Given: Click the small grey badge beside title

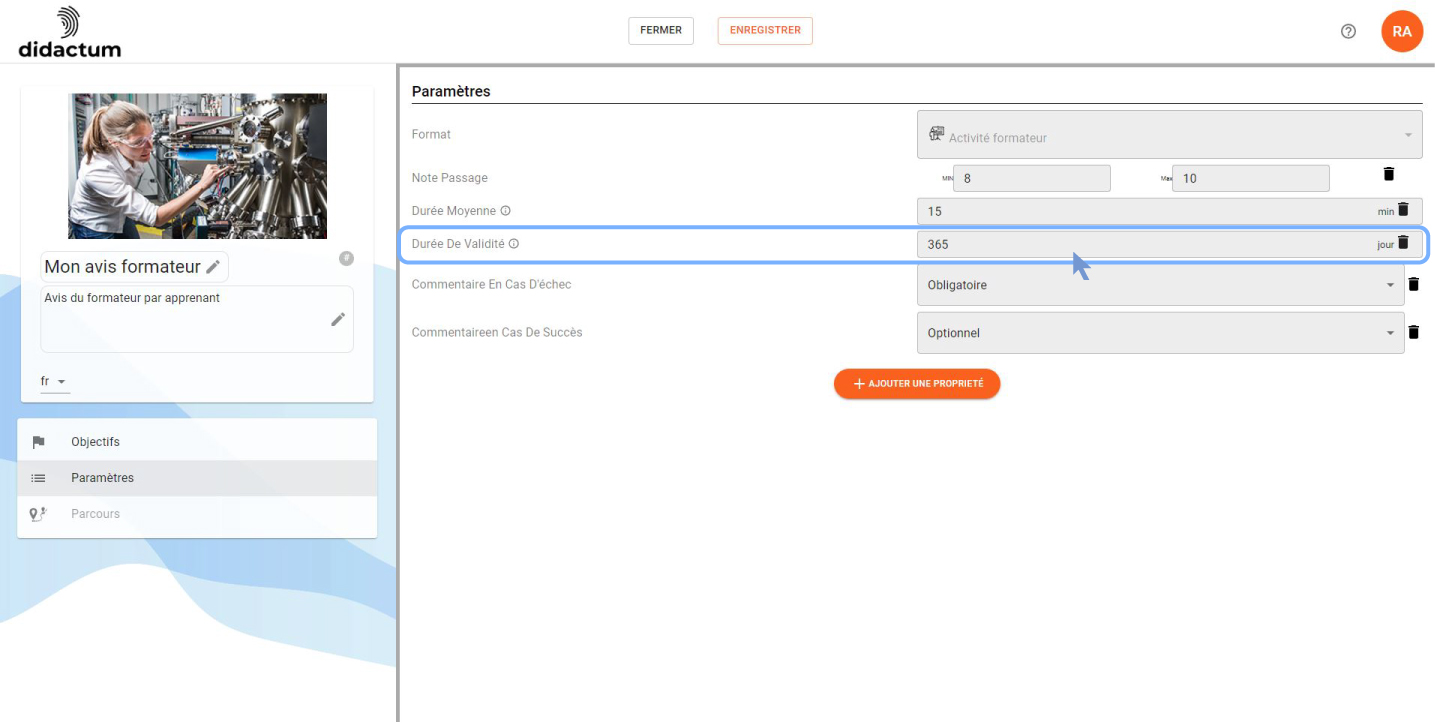Looking at the screenshot, I should coord(346,259).
